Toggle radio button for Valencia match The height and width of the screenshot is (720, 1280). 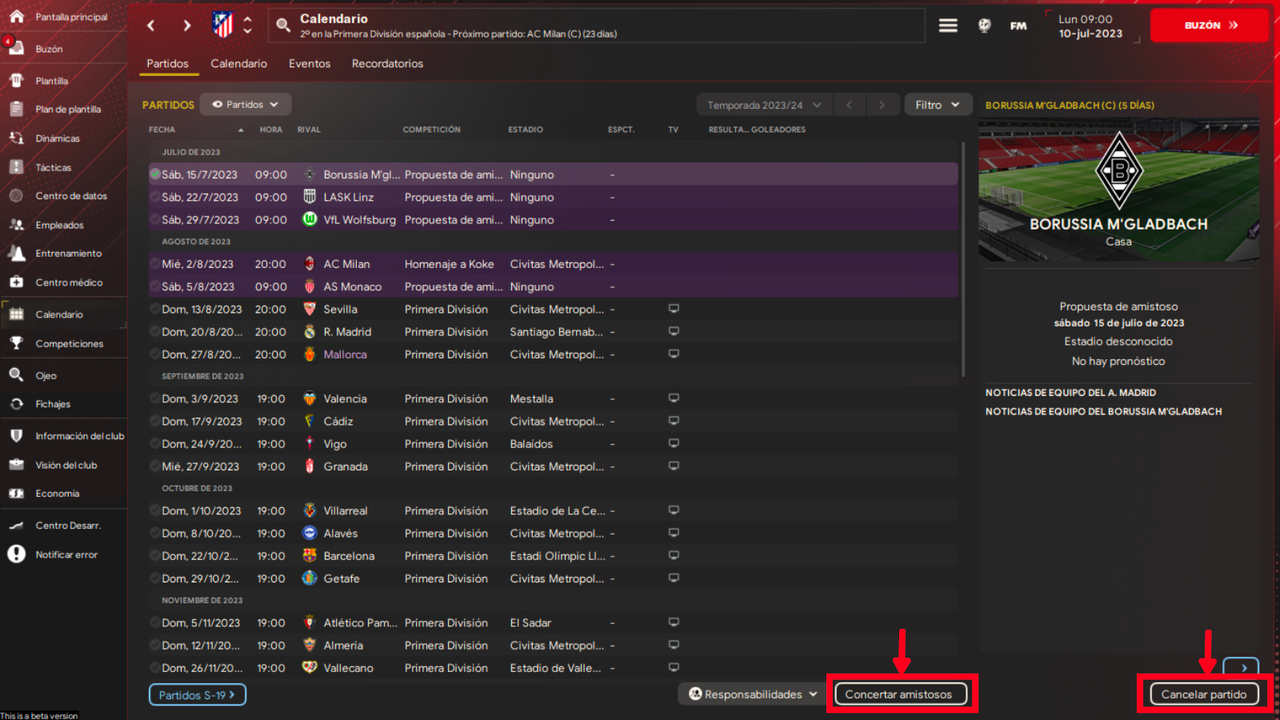155,398
